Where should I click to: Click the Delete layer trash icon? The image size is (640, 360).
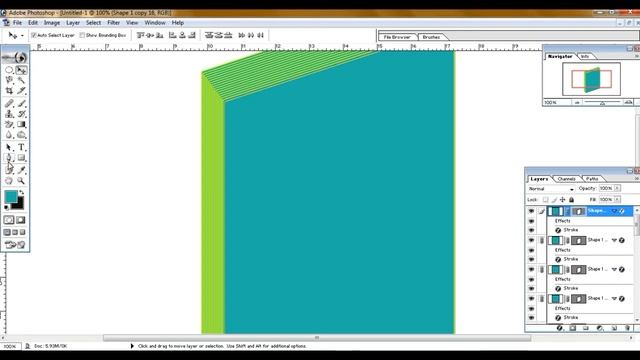tap(628, 328)
